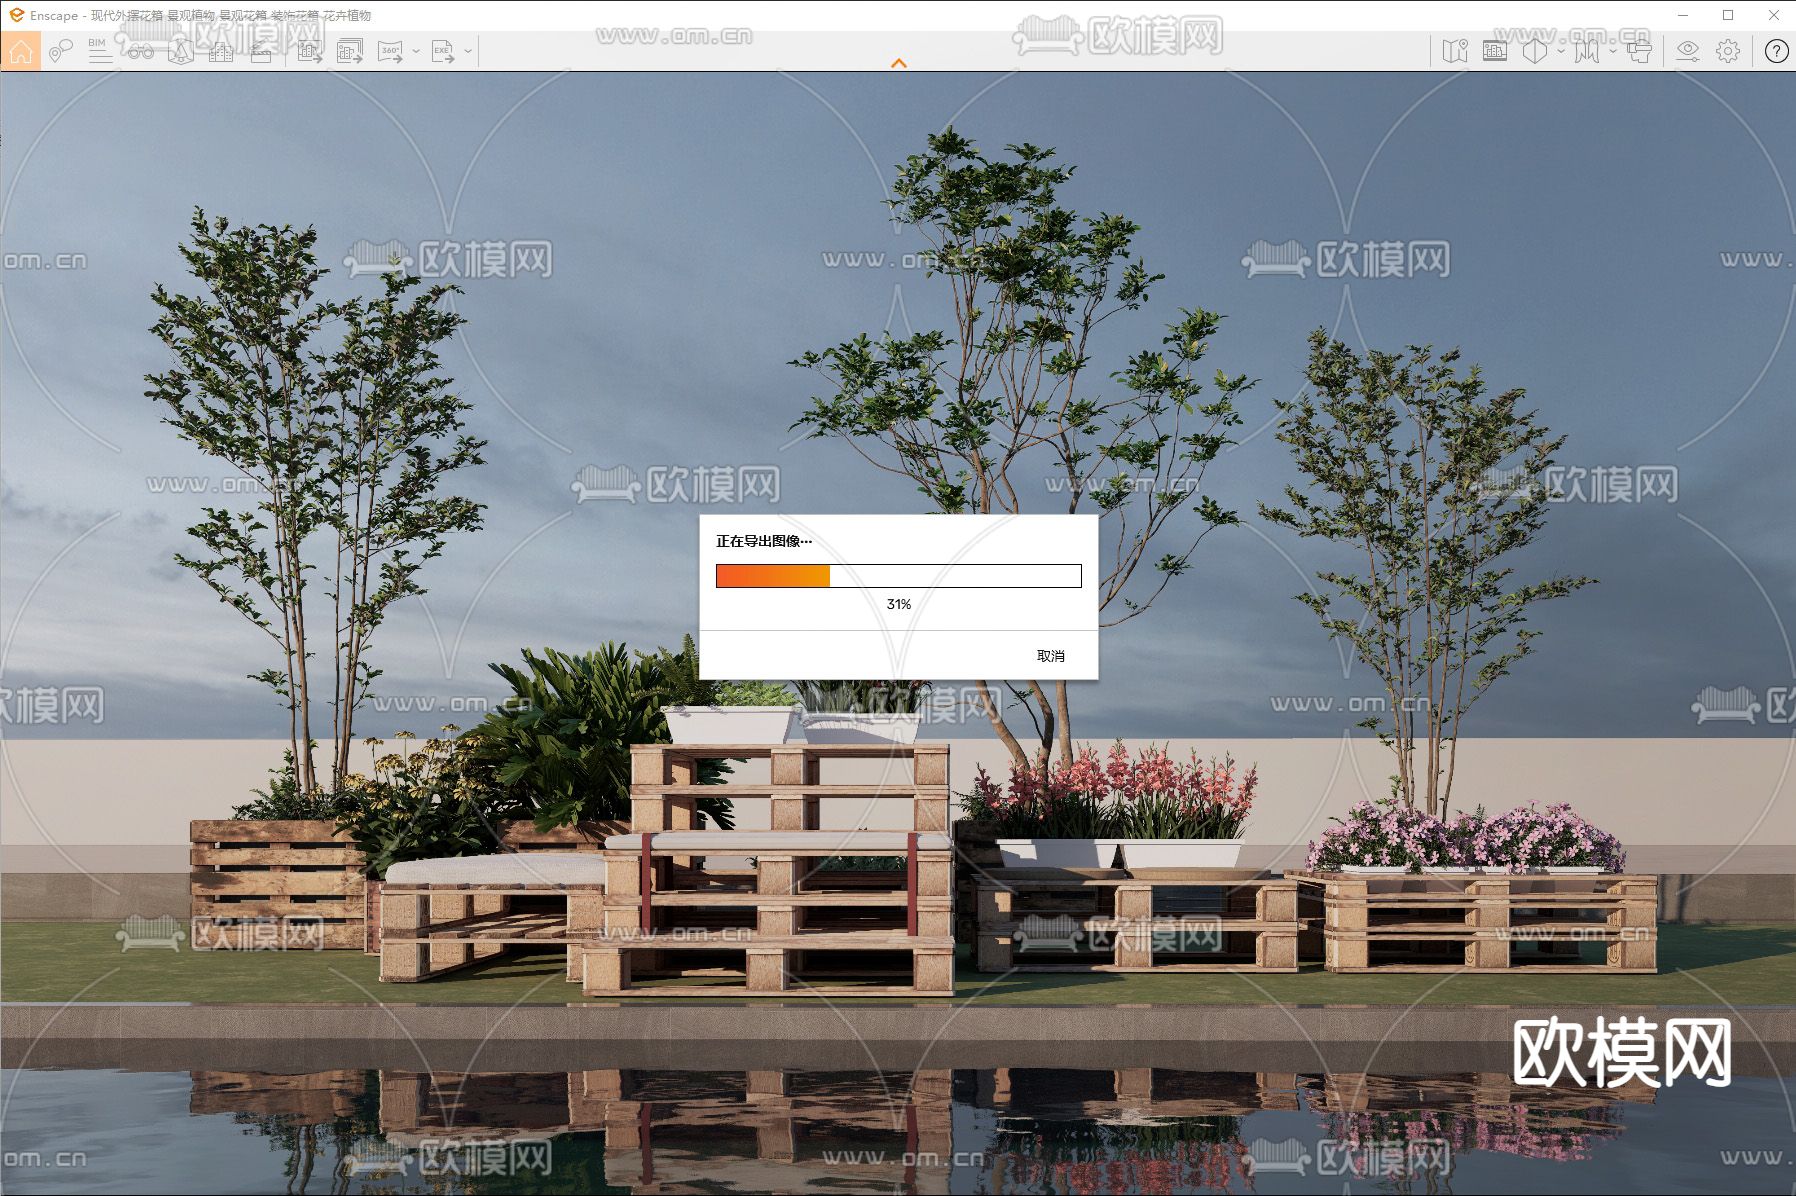Minimize the Enscape window

(x=1684, y=15)
